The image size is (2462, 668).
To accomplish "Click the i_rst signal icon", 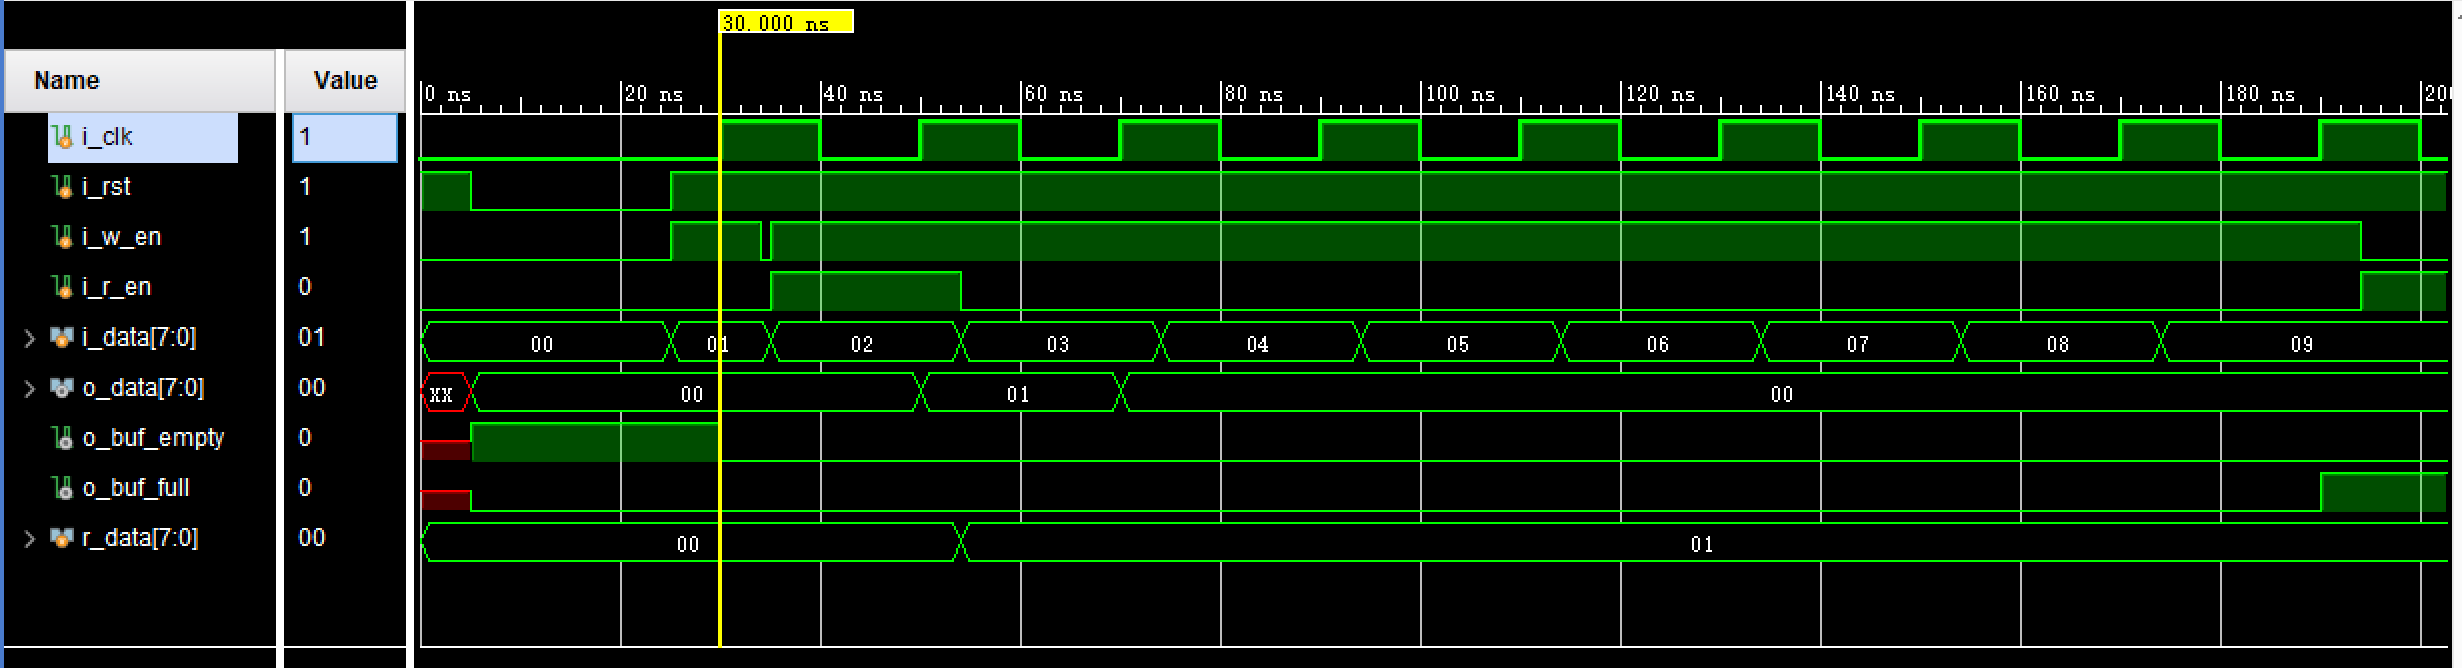I will pos(62,186).
